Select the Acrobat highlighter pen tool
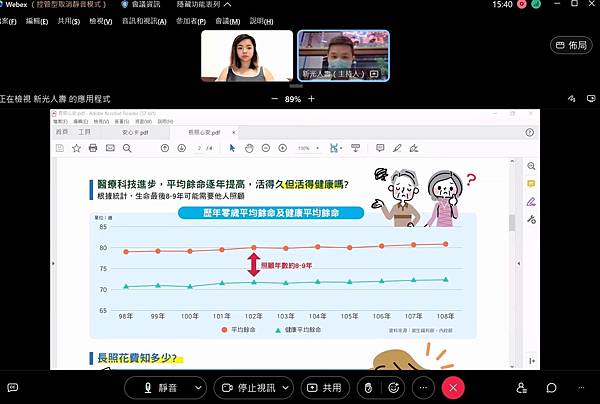 [397, 148]
